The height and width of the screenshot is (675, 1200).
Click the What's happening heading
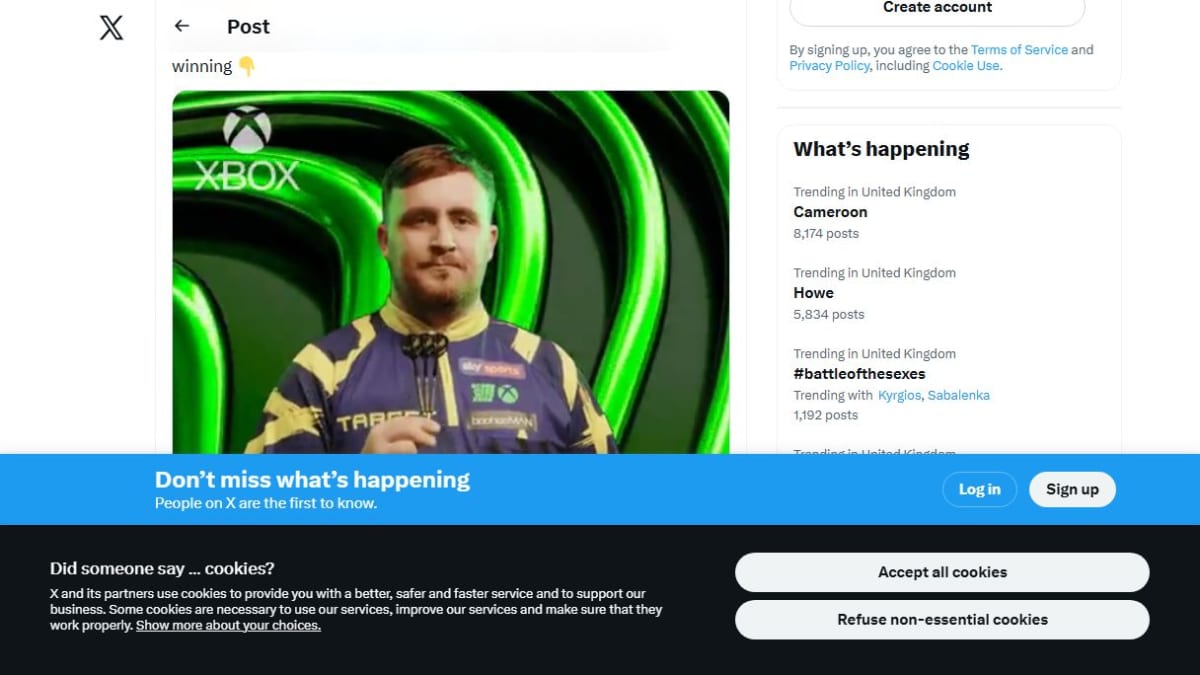(x=881, y=149)
